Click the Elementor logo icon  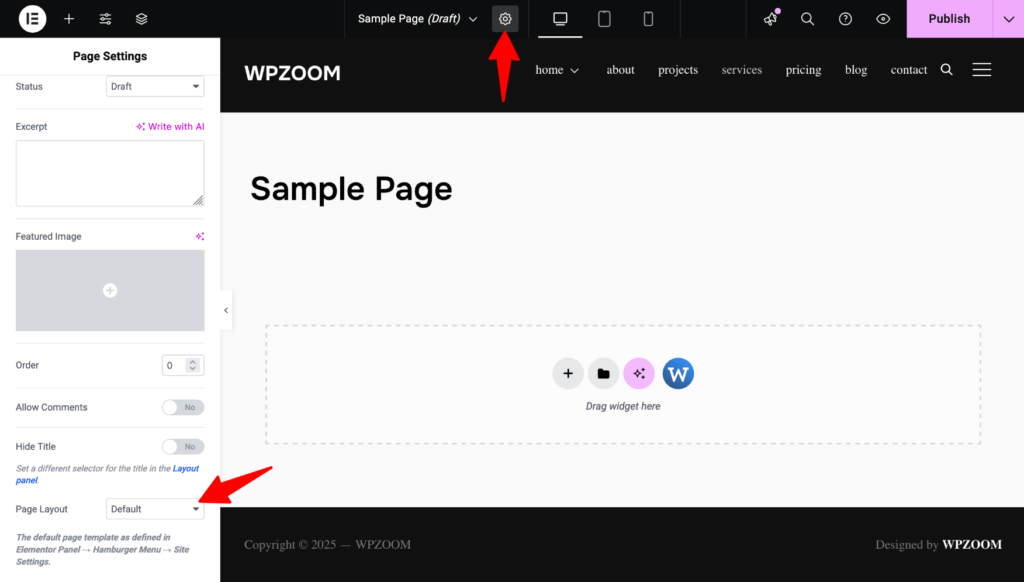tap(32, 19)
